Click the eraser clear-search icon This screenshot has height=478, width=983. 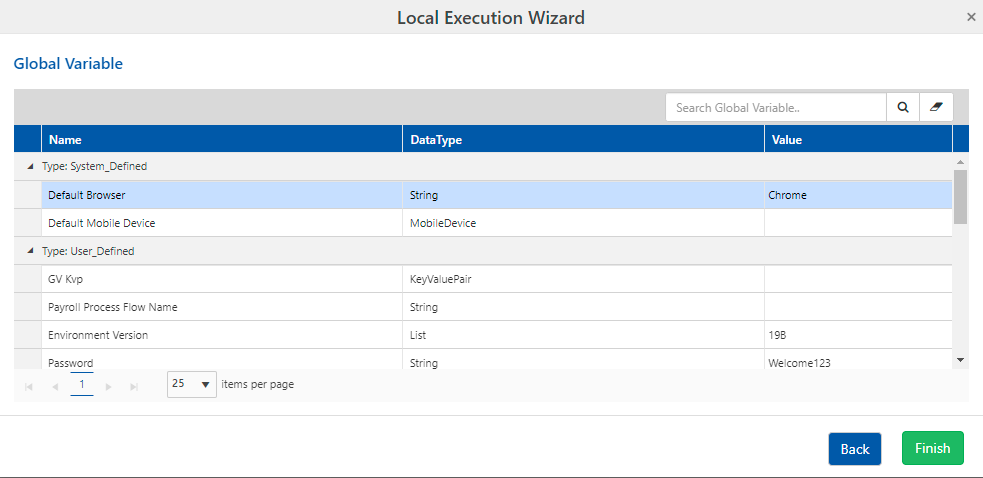[936, 107]
